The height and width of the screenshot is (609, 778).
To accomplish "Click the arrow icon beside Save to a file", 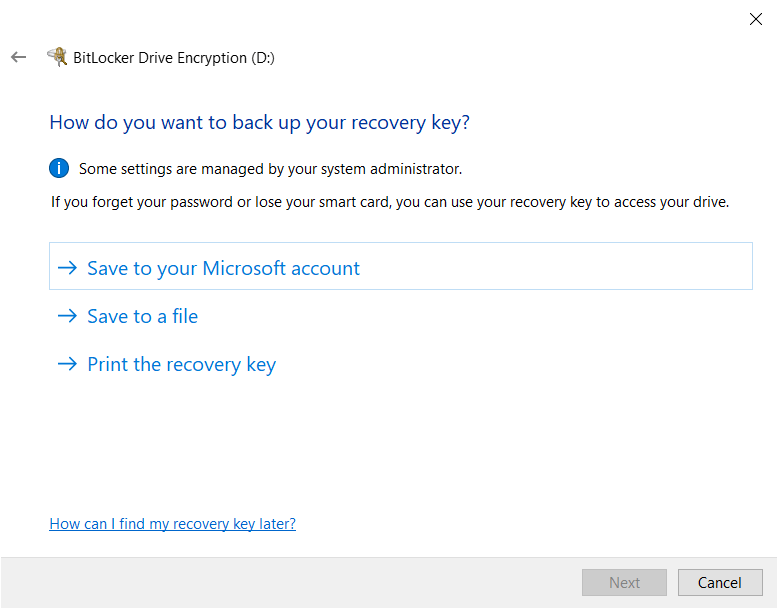I will point(67,316).
